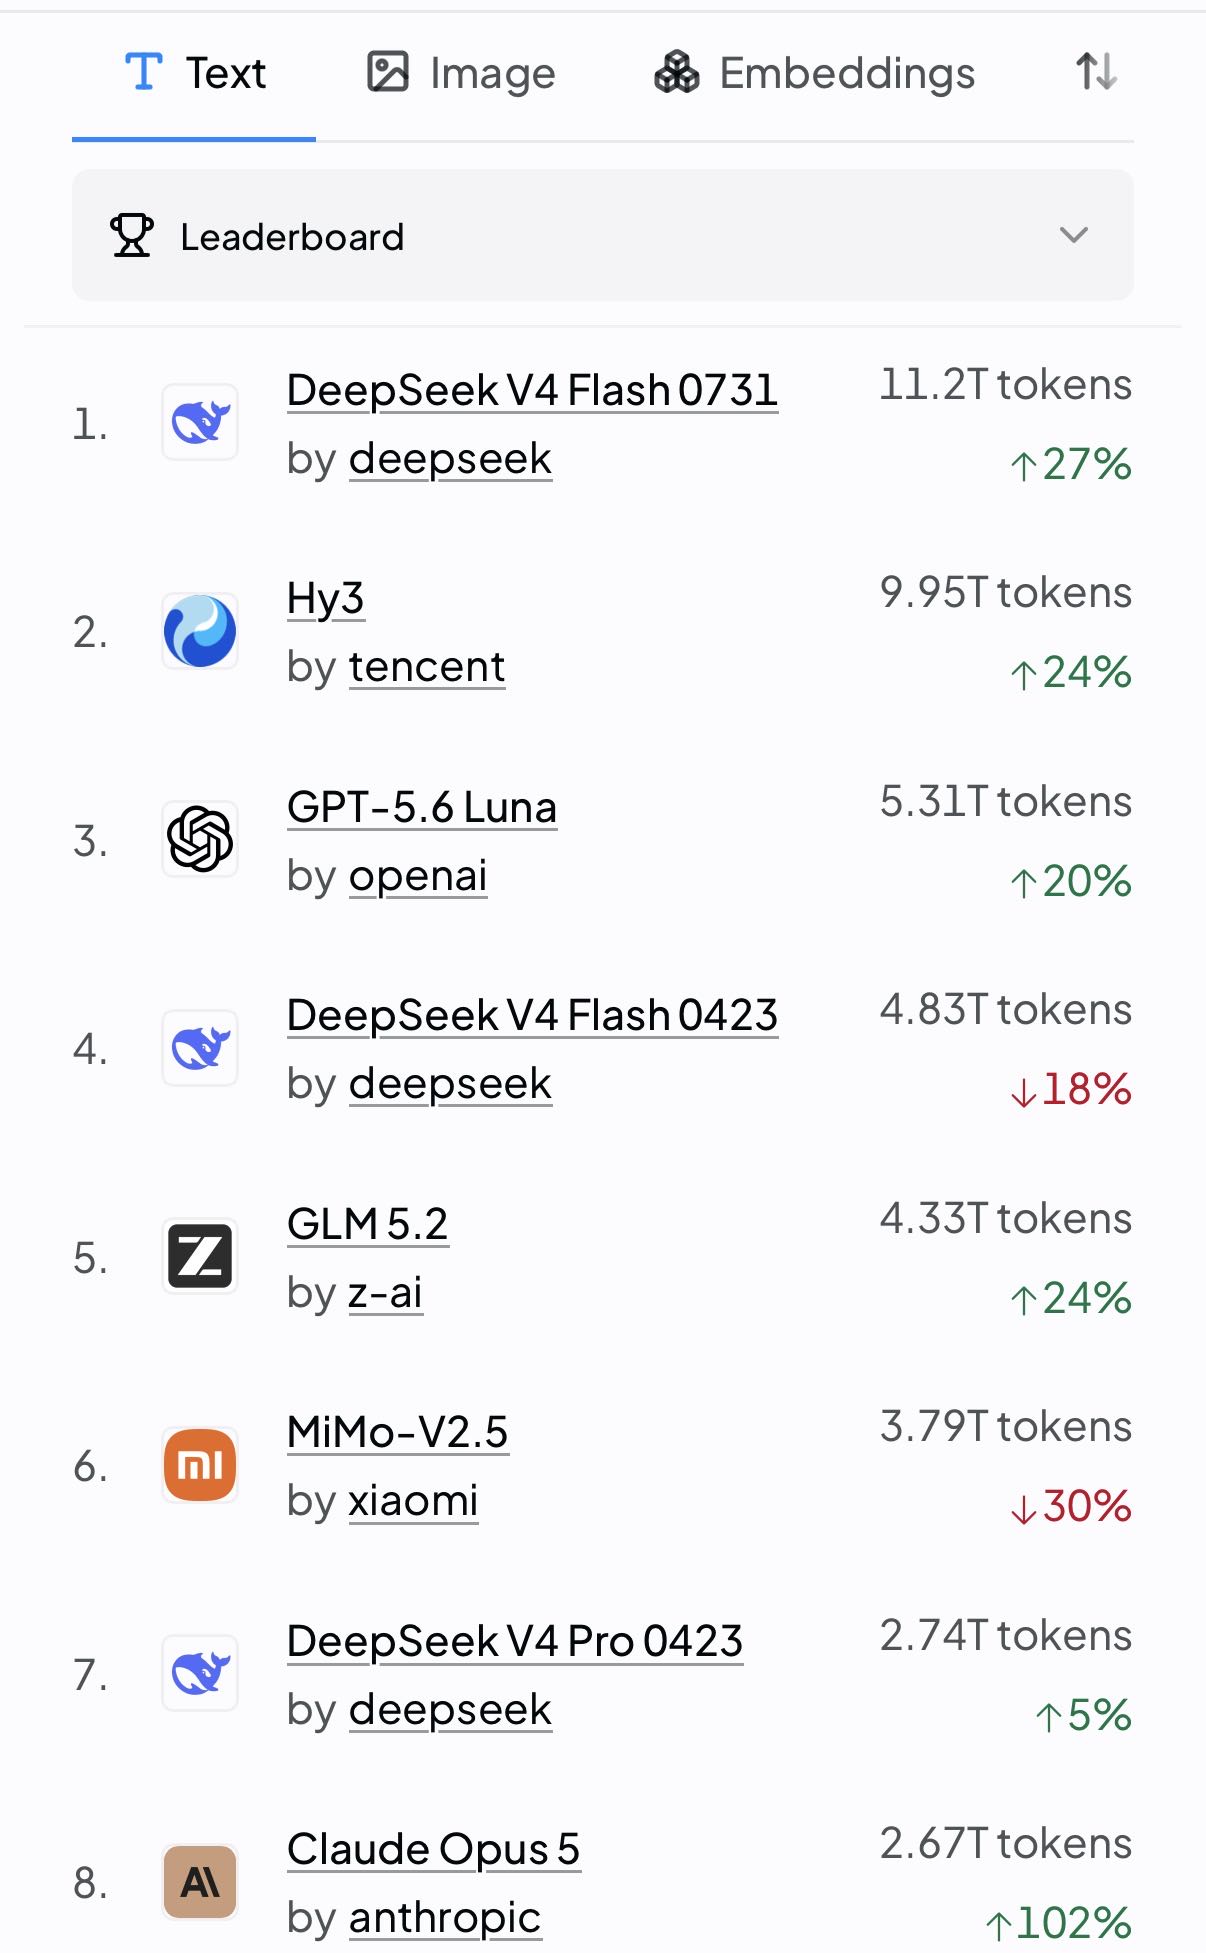Click the sort arrows icon right of Embeddings

pos(1096,72)
